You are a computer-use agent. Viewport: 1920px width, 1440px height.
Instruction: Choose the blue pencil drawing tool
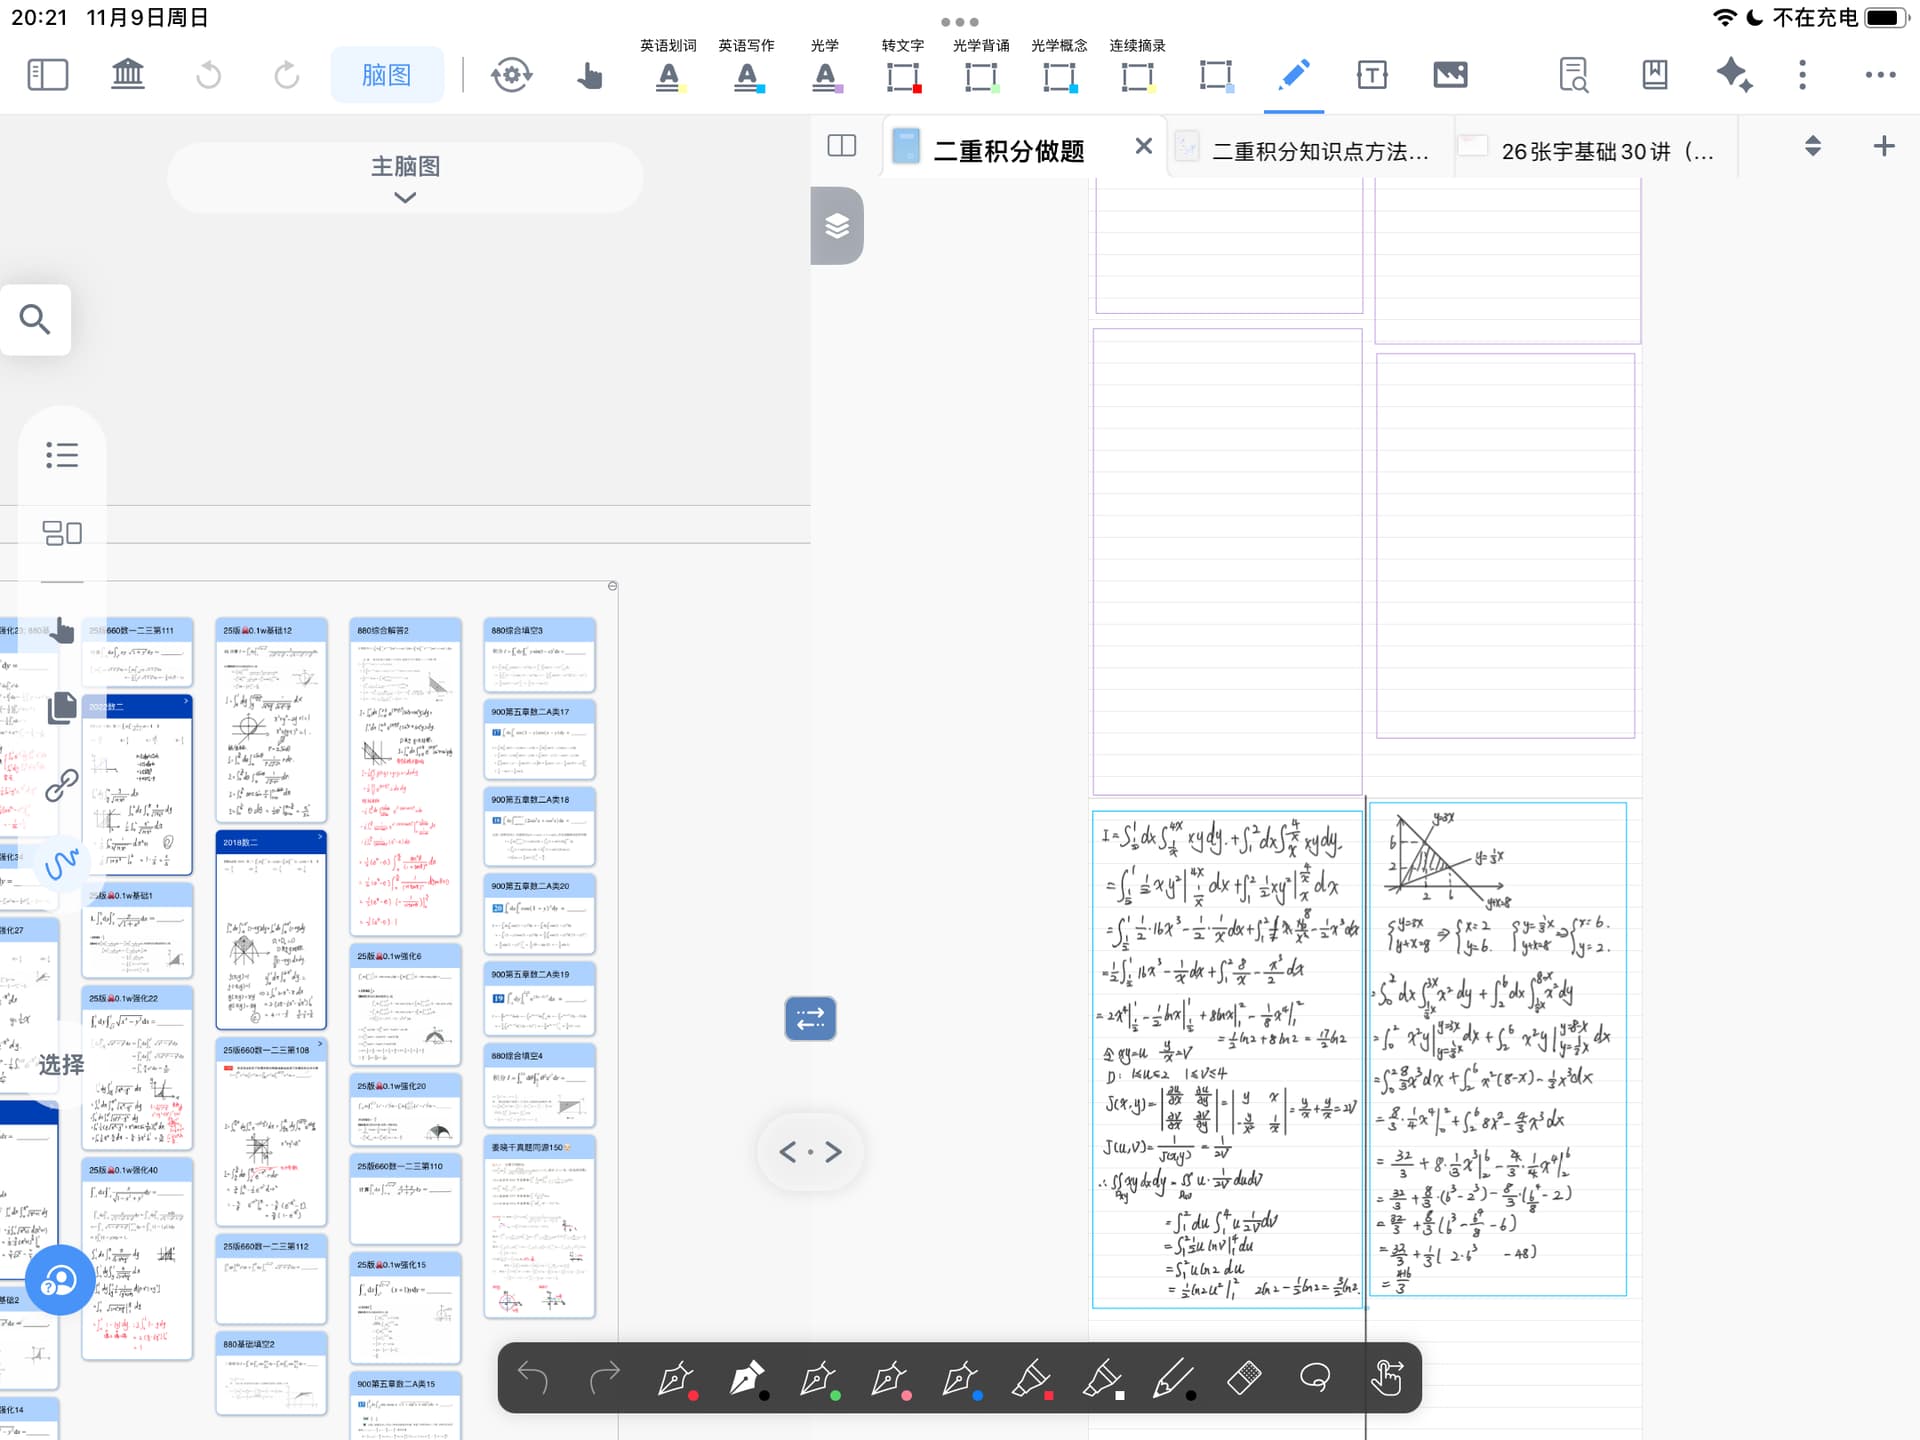click(x=1293, y=75)
